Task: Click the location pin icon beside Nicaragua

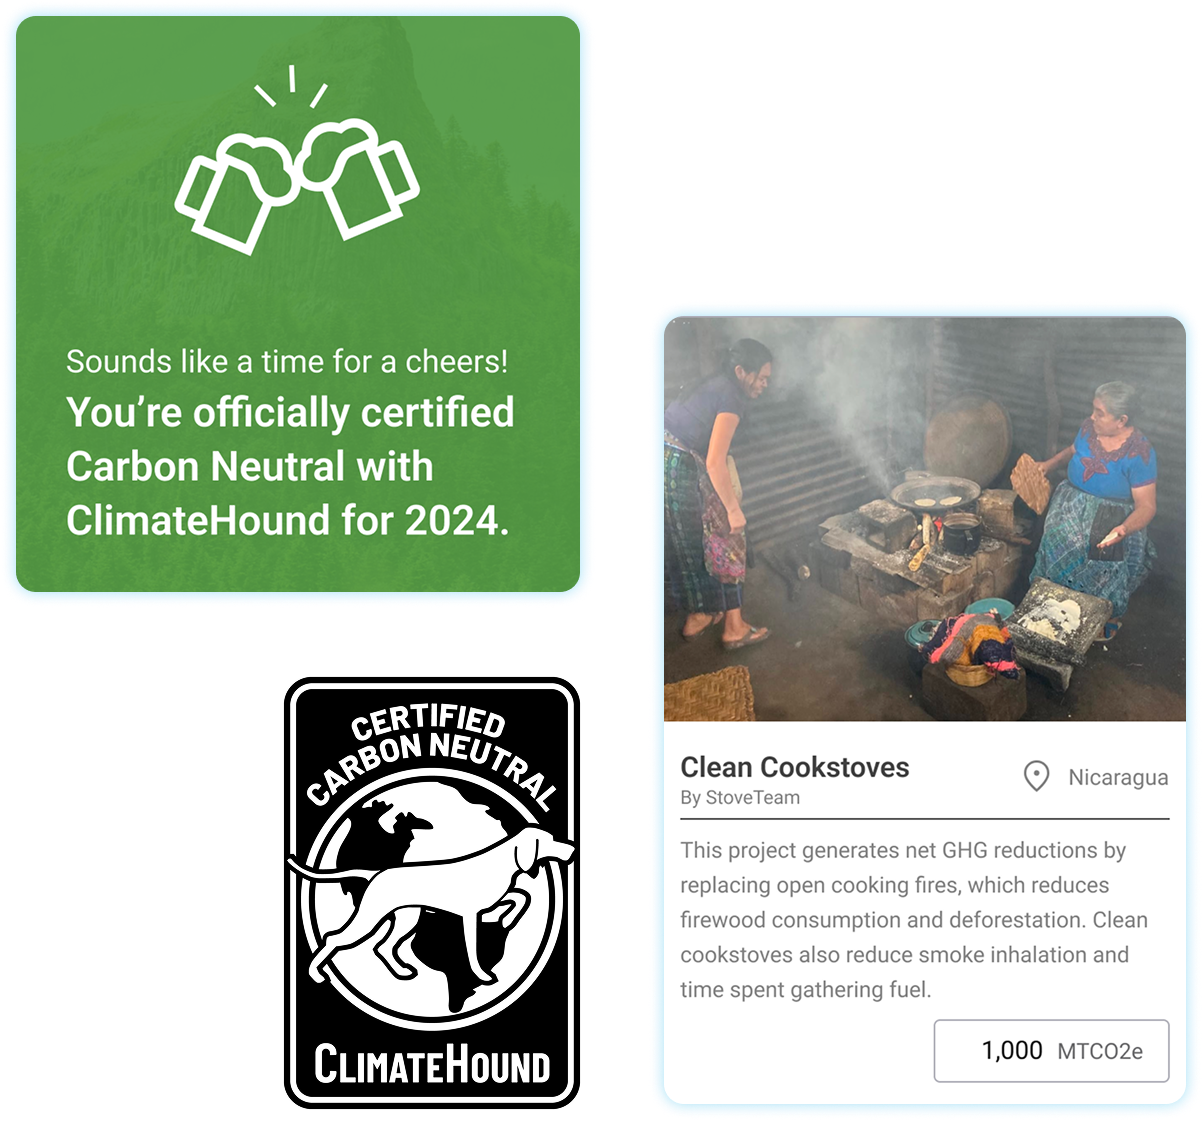Action: pyautogui.click(x=1037, y=776)
